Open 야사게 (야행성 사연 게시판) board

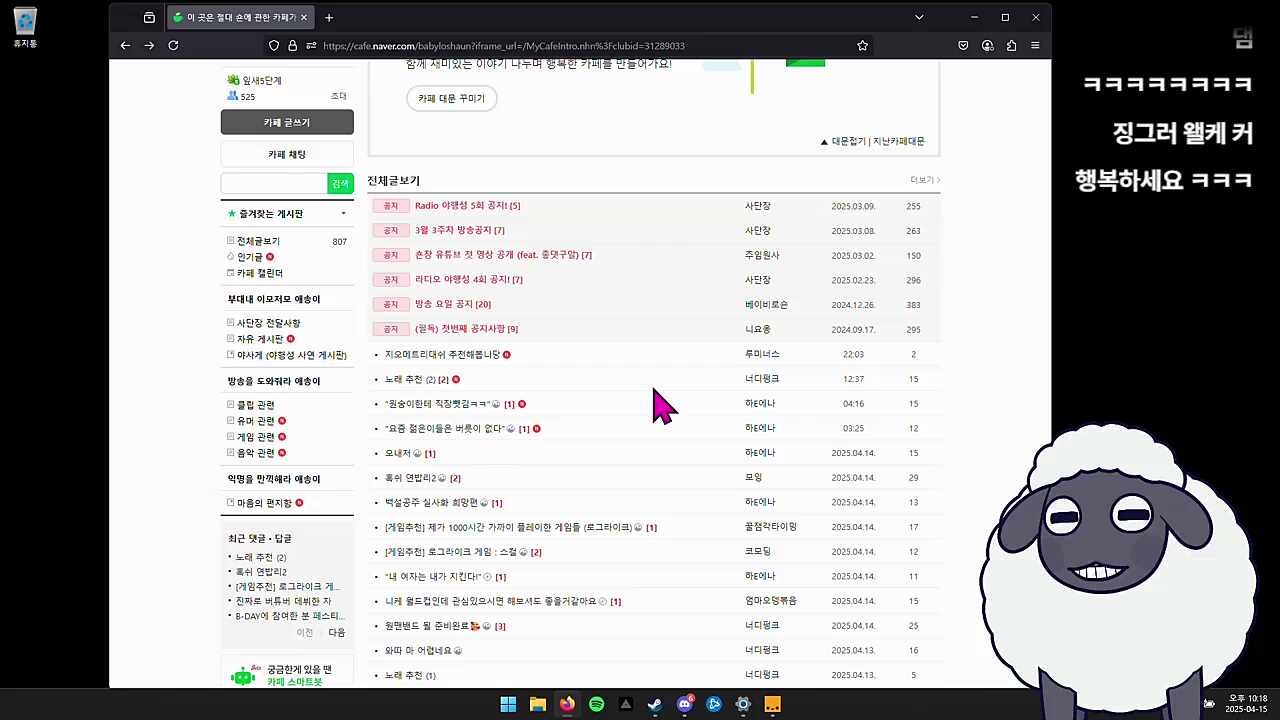292,355
